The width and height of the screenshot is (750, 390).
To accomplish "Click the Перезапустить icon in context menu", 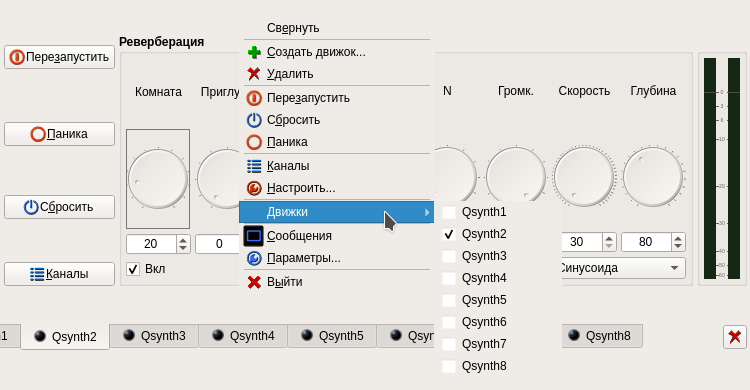I will click(x=254, y=98).
